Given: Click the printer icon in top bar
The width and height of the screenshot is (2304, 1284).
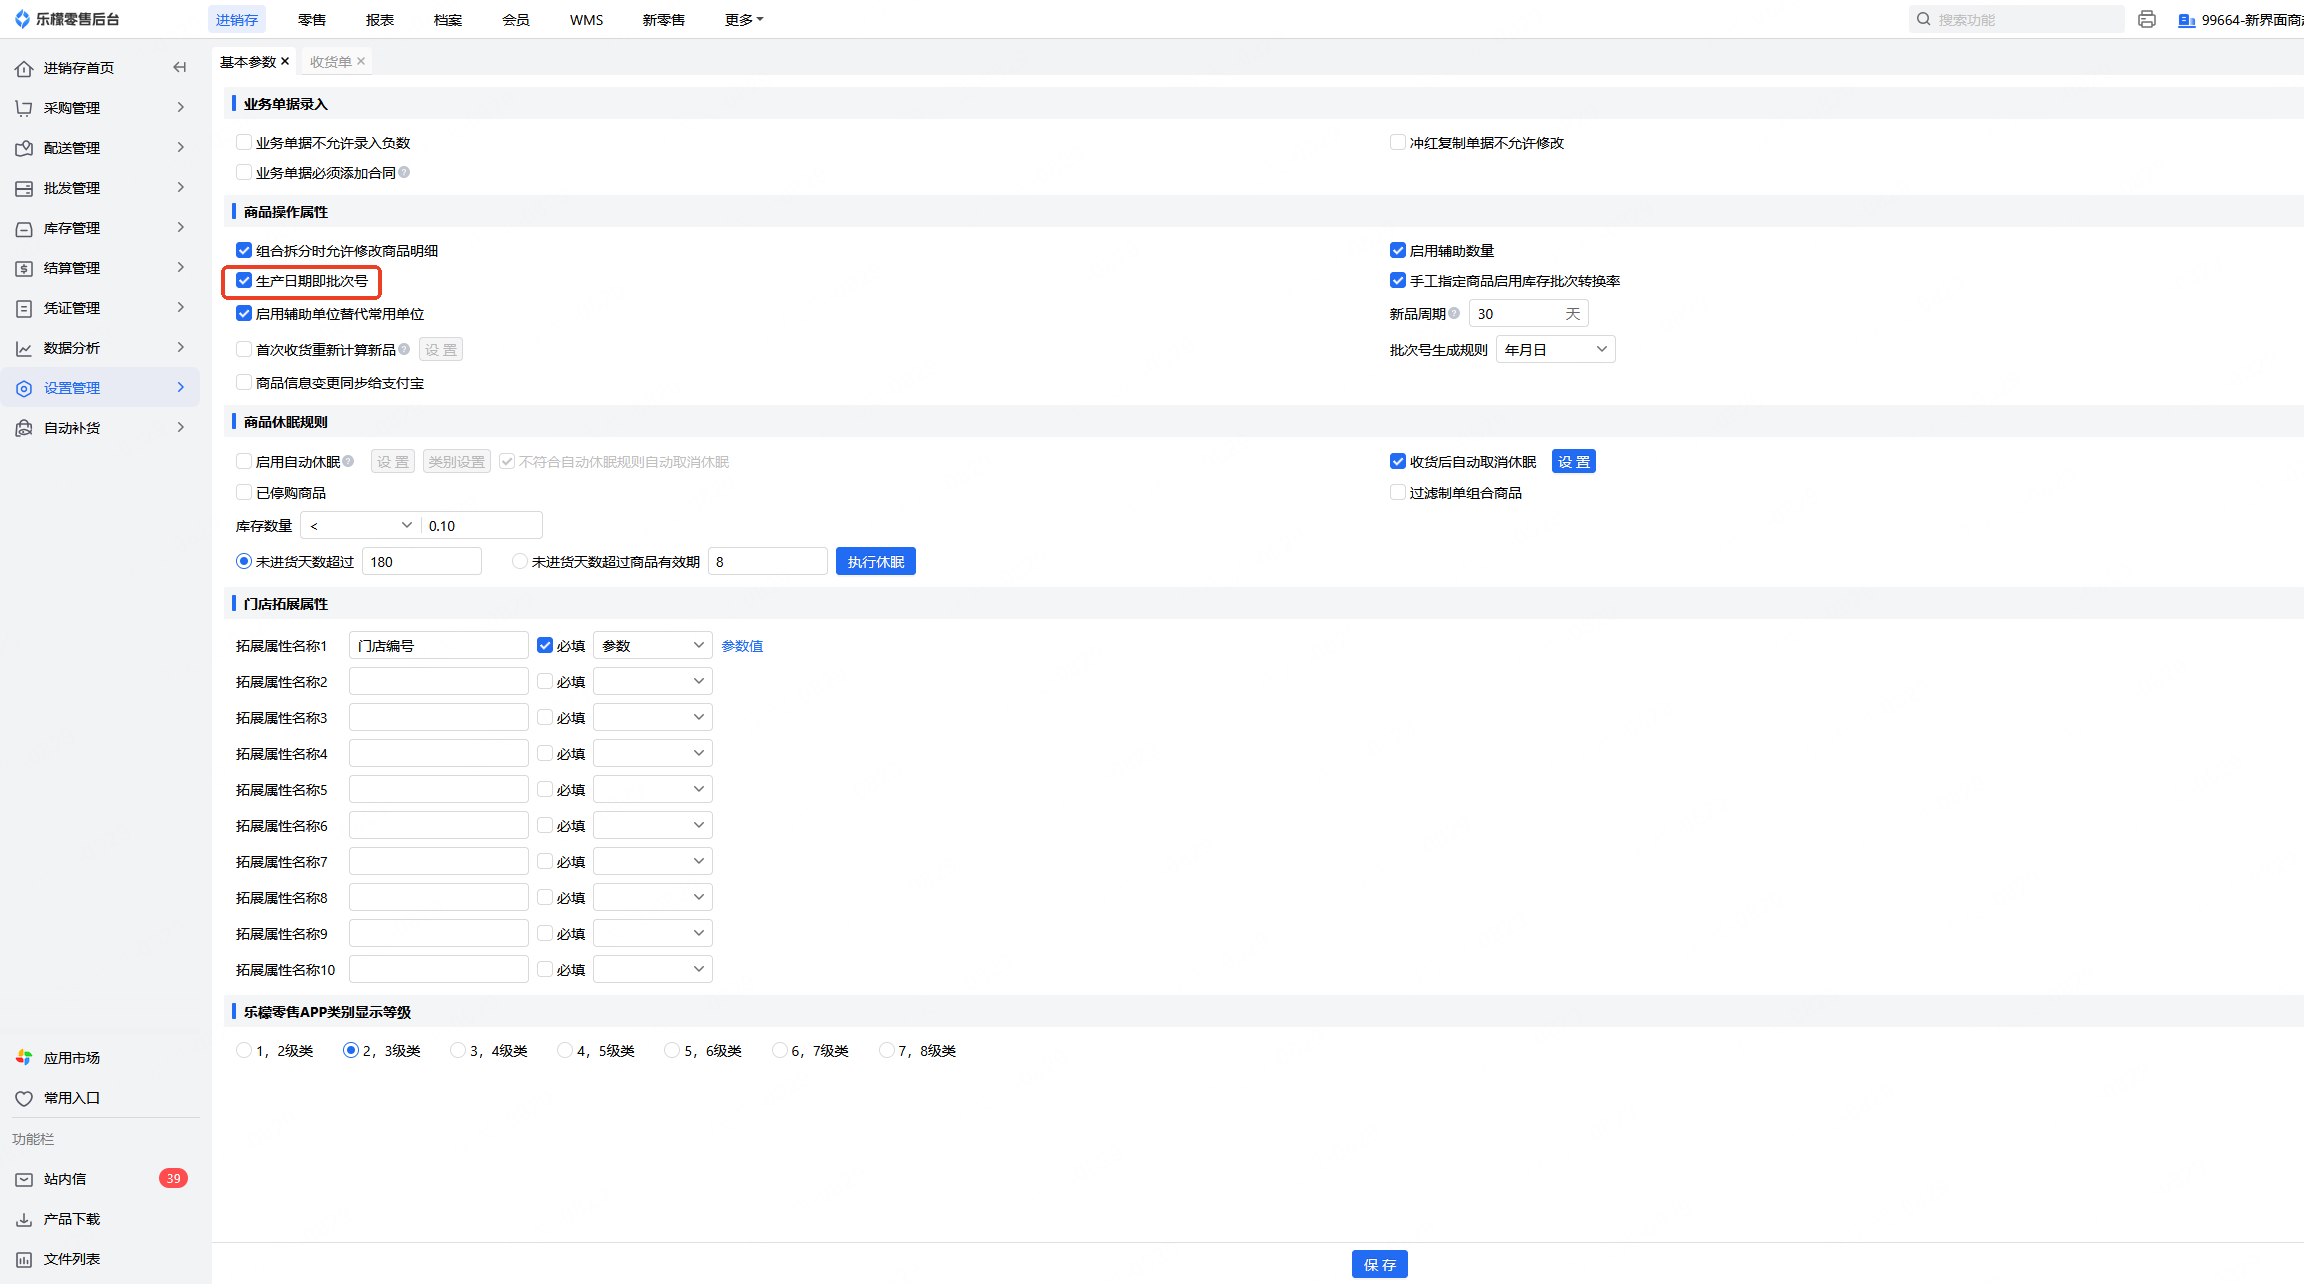Looking at the screenshot, I should click(2147, 19).
